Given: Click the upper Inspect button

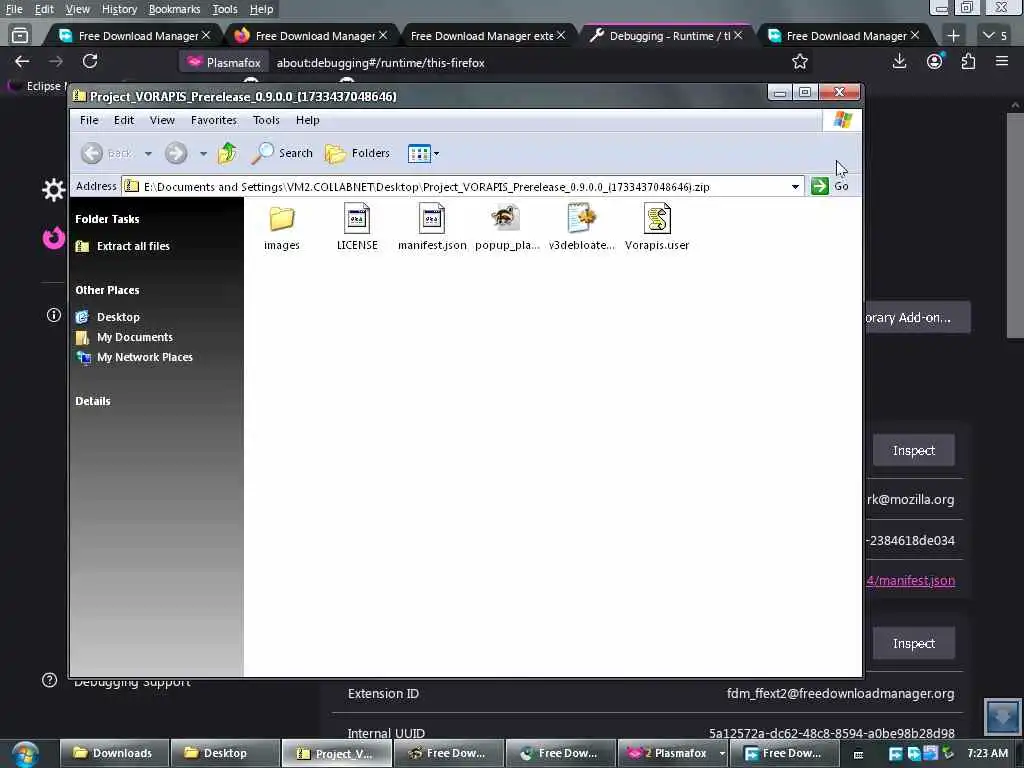Looking at the screenshot, I should pos(914,451).
